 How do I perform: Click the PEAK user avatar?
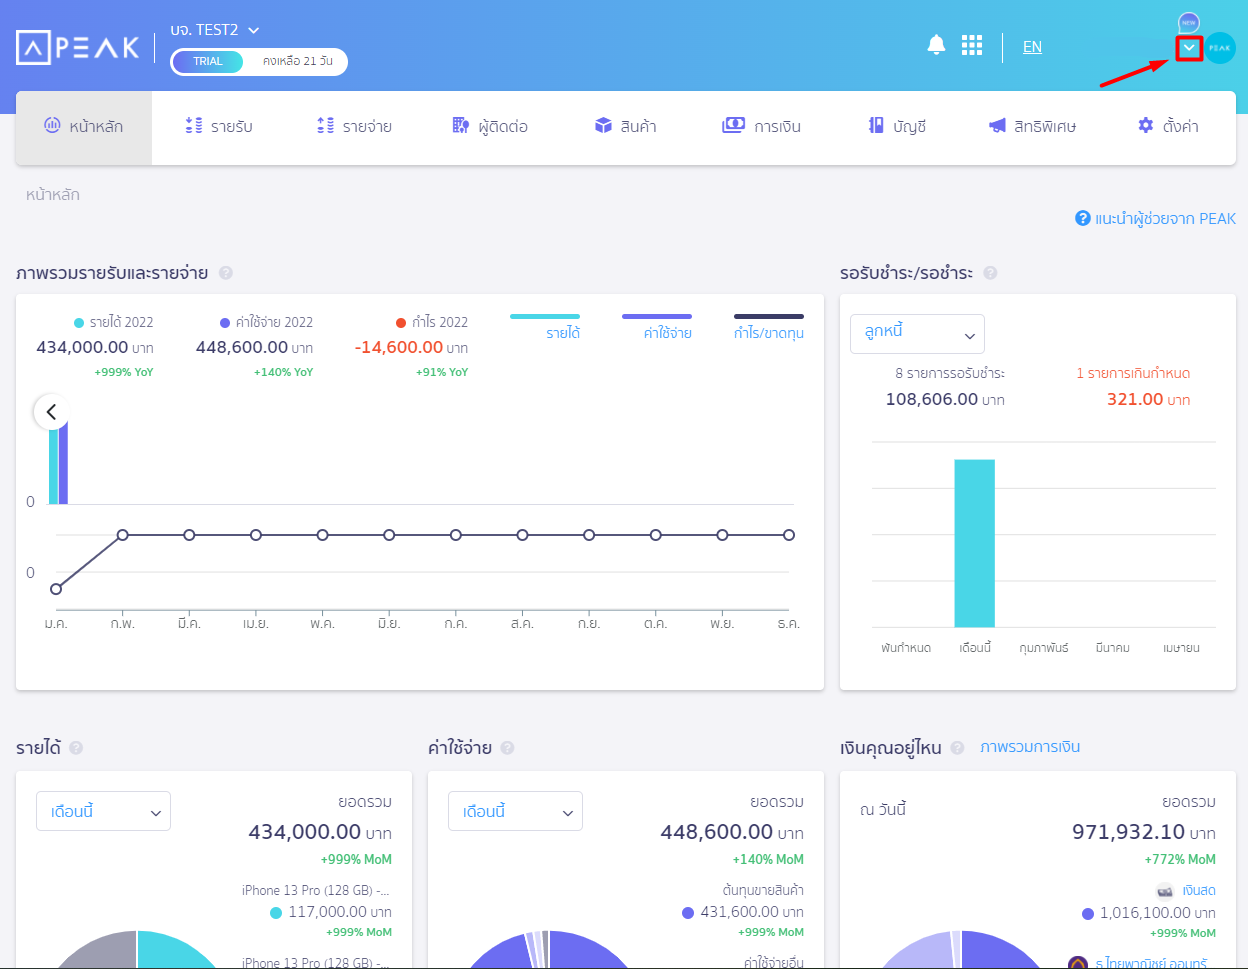coord(1219,48)
